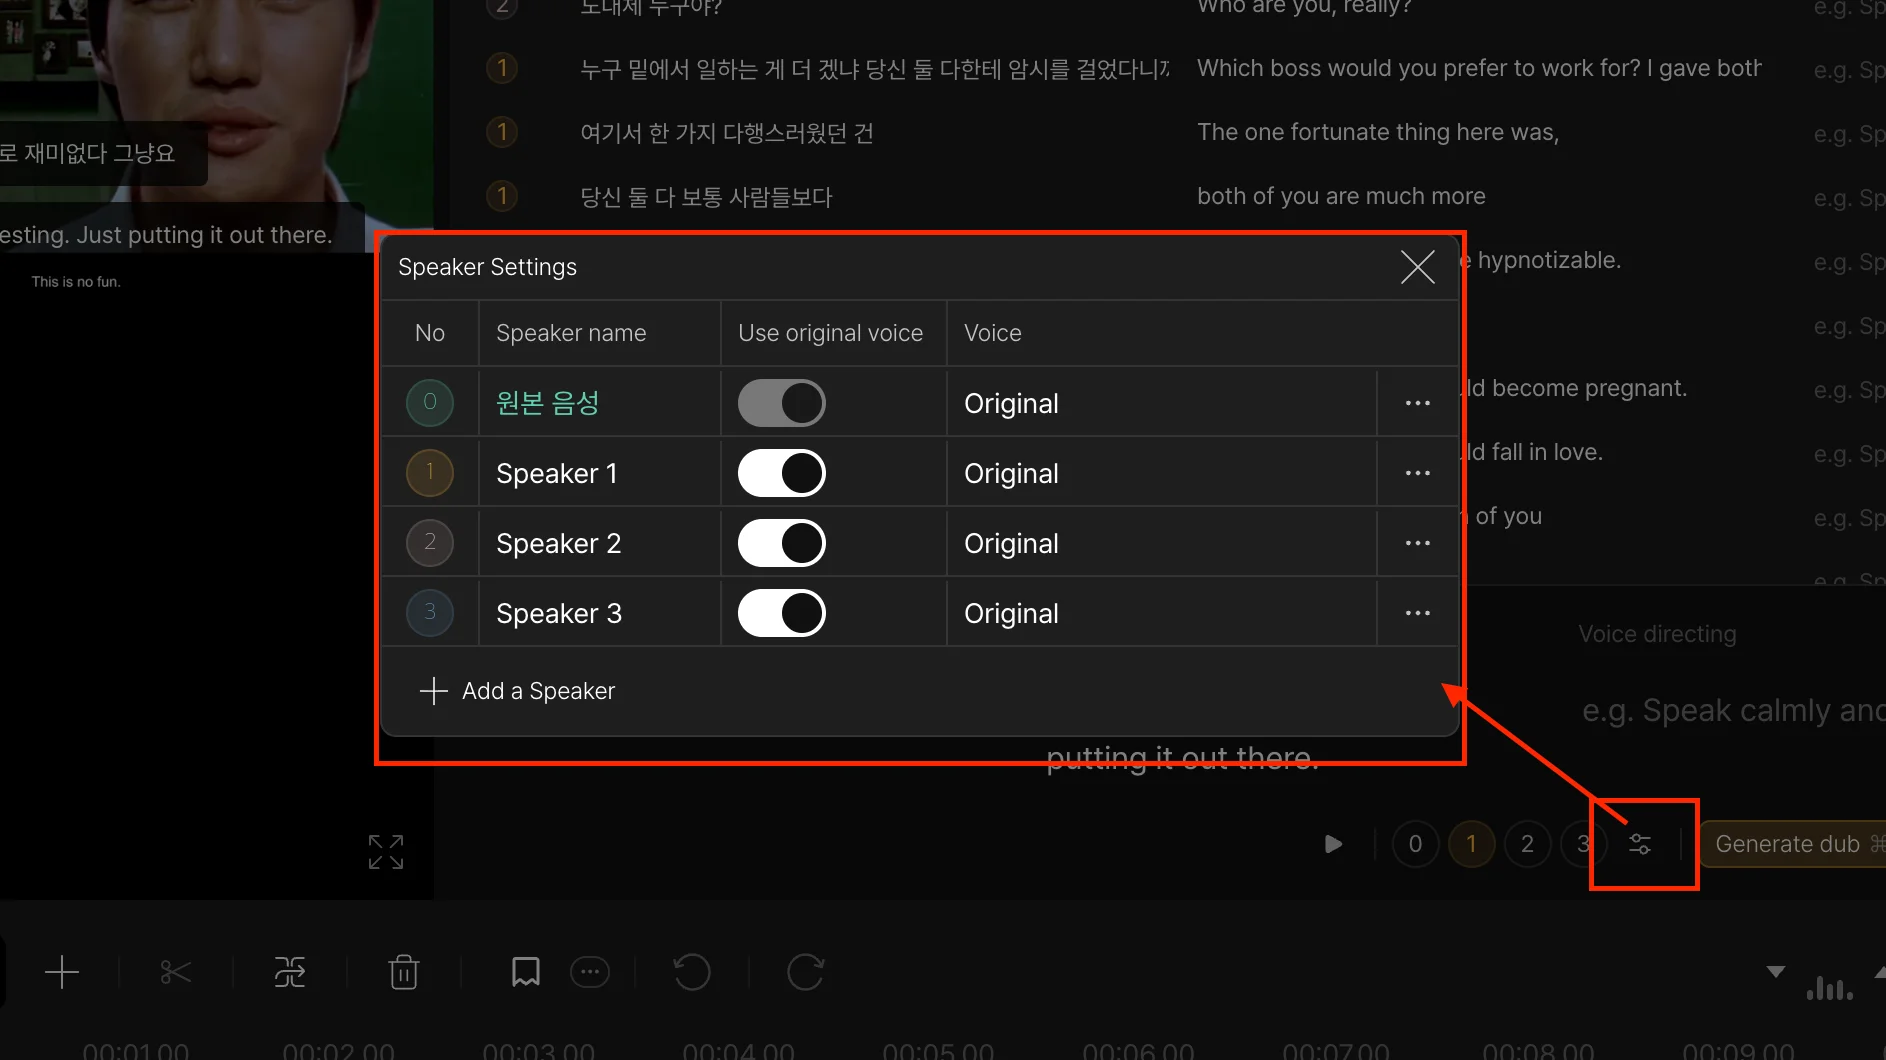Click the bookmark icon in toolbar
This screenshot has height=1060, width=1886.
coord(525,972)
